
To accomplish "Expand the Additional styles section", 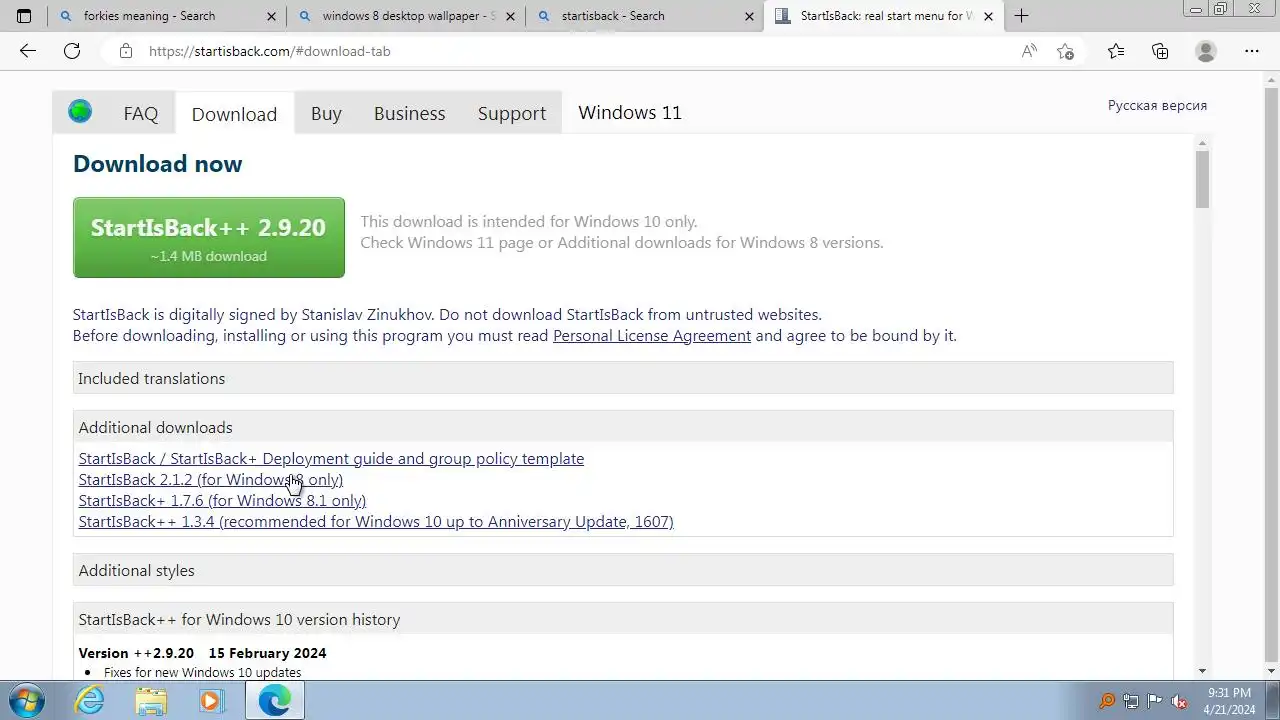I will pyautogui.click(x=623, y=570).
